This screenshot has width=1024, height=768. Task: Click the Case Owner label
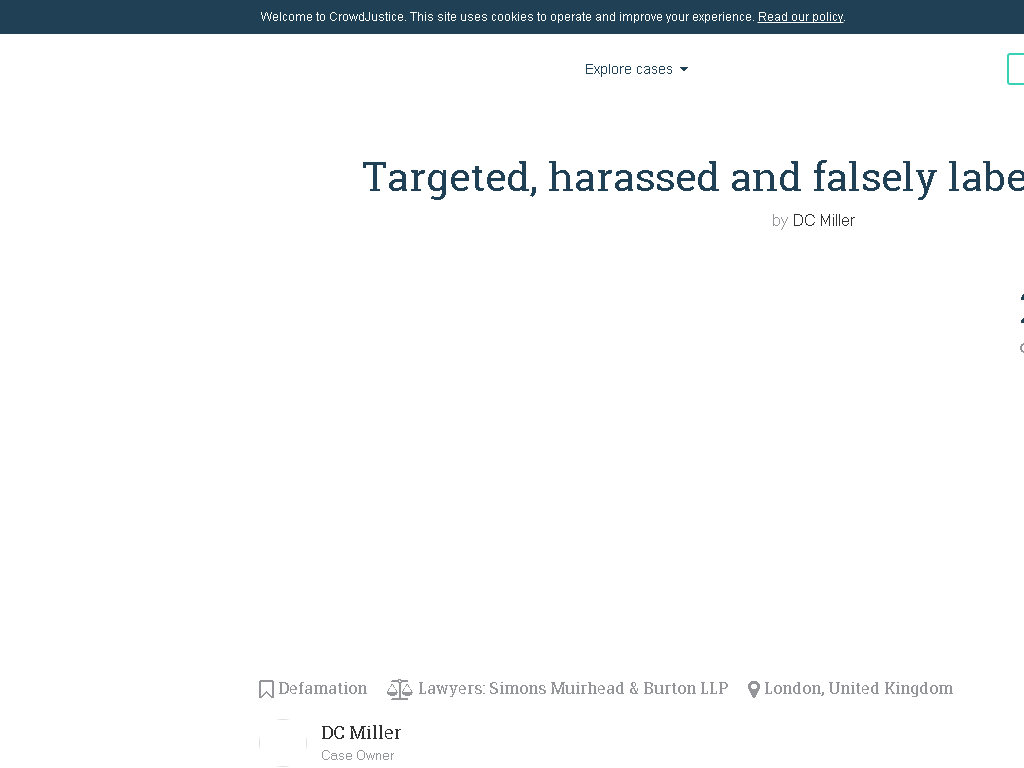(x=357, y=756)
